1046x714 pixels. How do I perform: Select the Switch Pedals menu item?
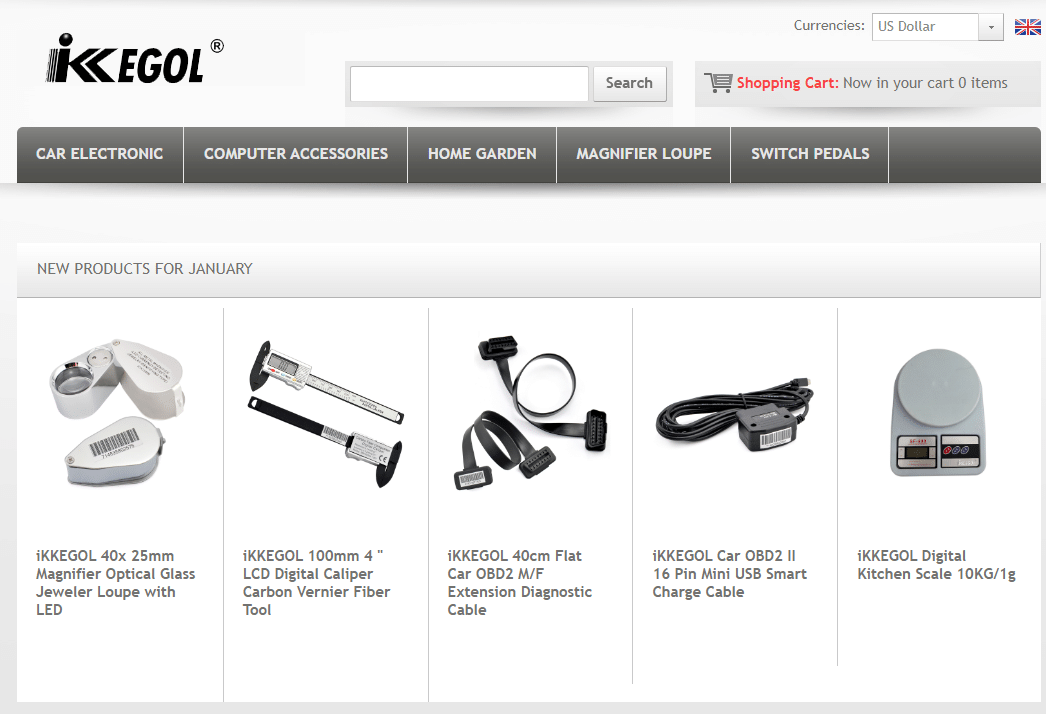pos(810,154)
